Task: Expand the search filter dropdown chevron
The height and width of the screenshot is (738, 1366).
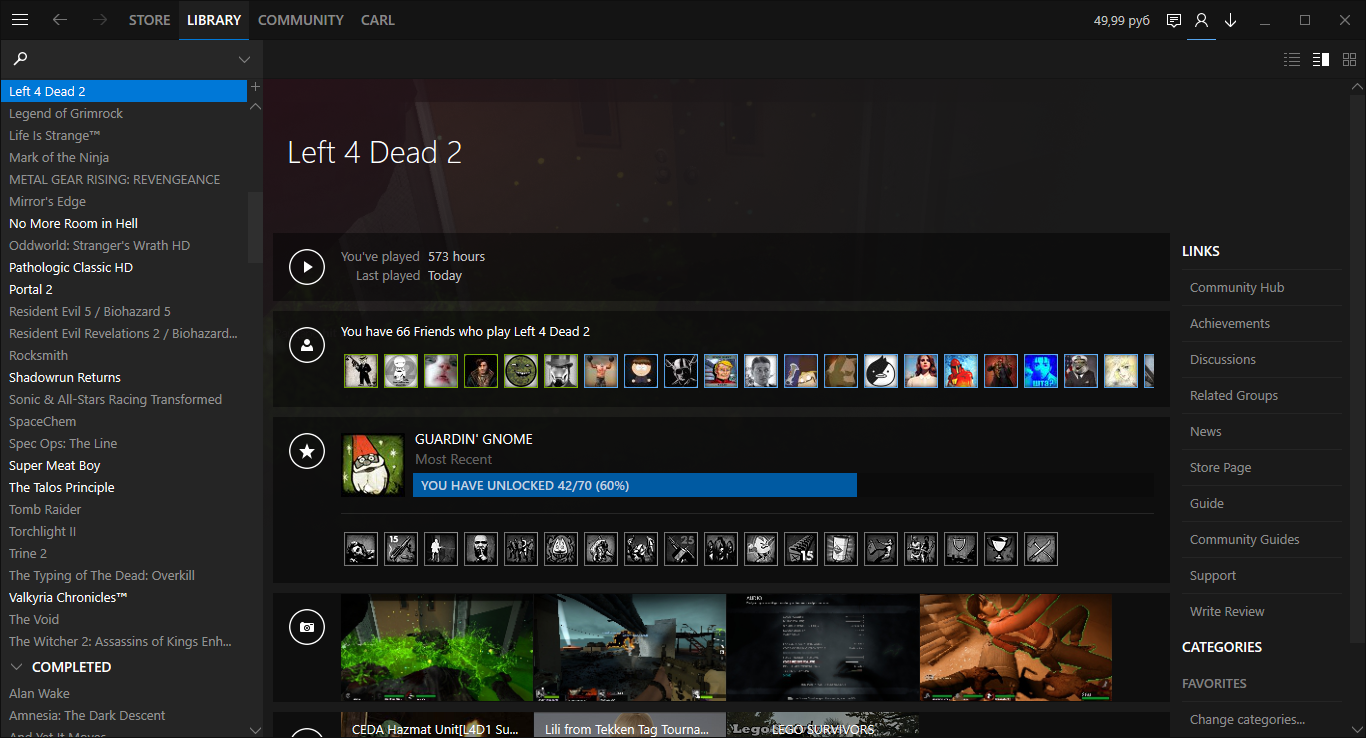Action: pos(244,60)
